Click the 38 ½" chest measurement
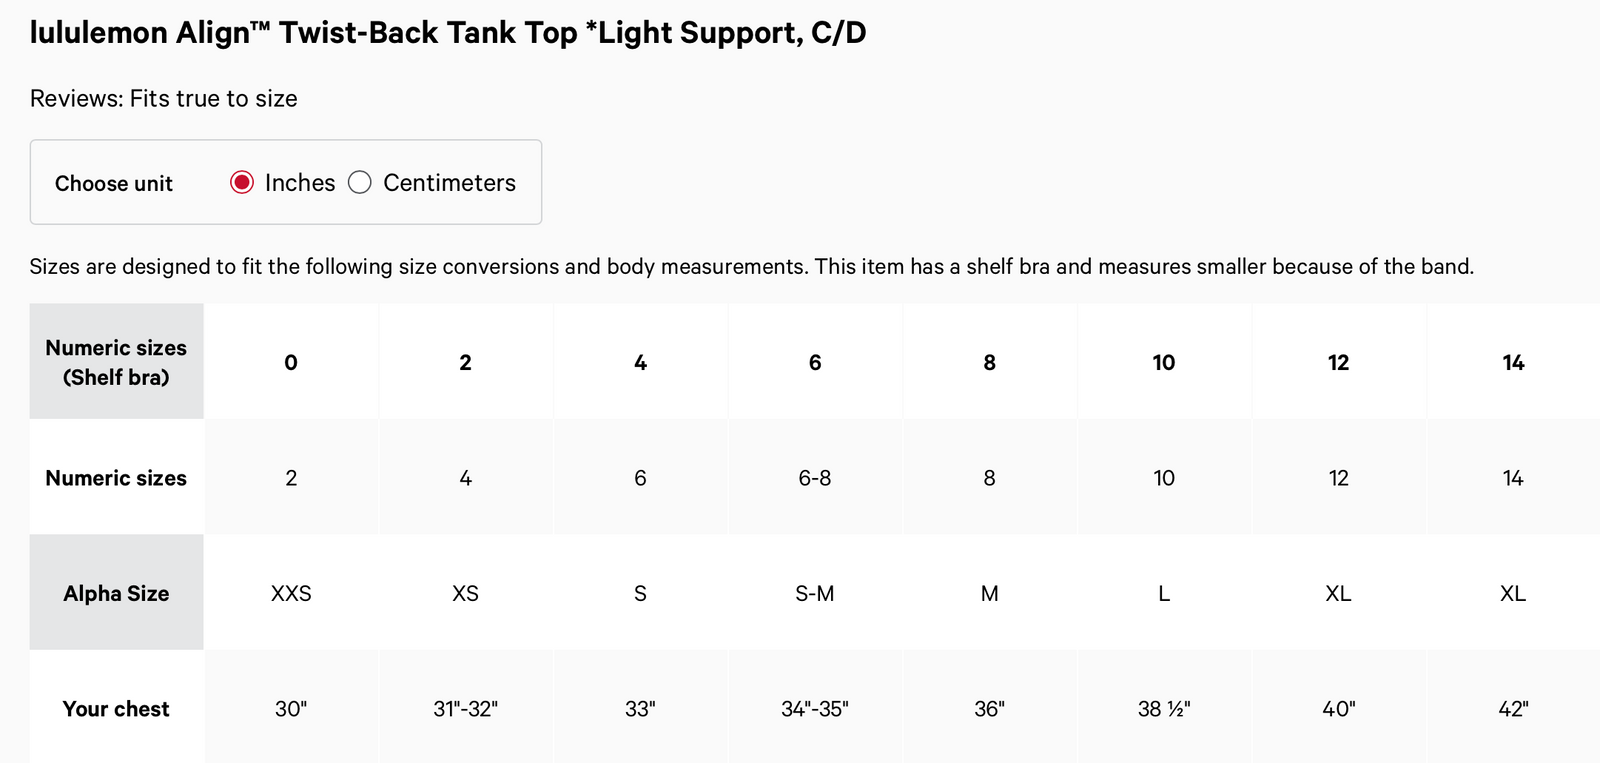1600x763 pixels. (1164, 709)
